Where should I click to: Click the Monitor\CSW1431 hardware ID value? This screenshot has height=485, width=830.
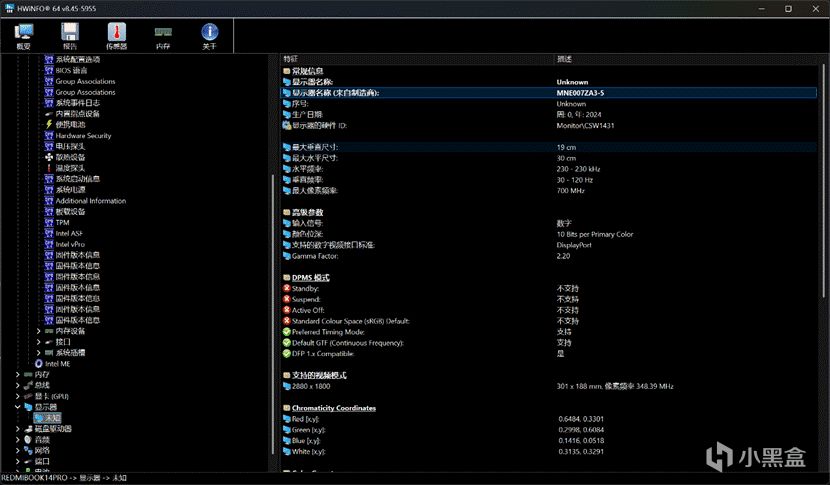tap(585, 125)
